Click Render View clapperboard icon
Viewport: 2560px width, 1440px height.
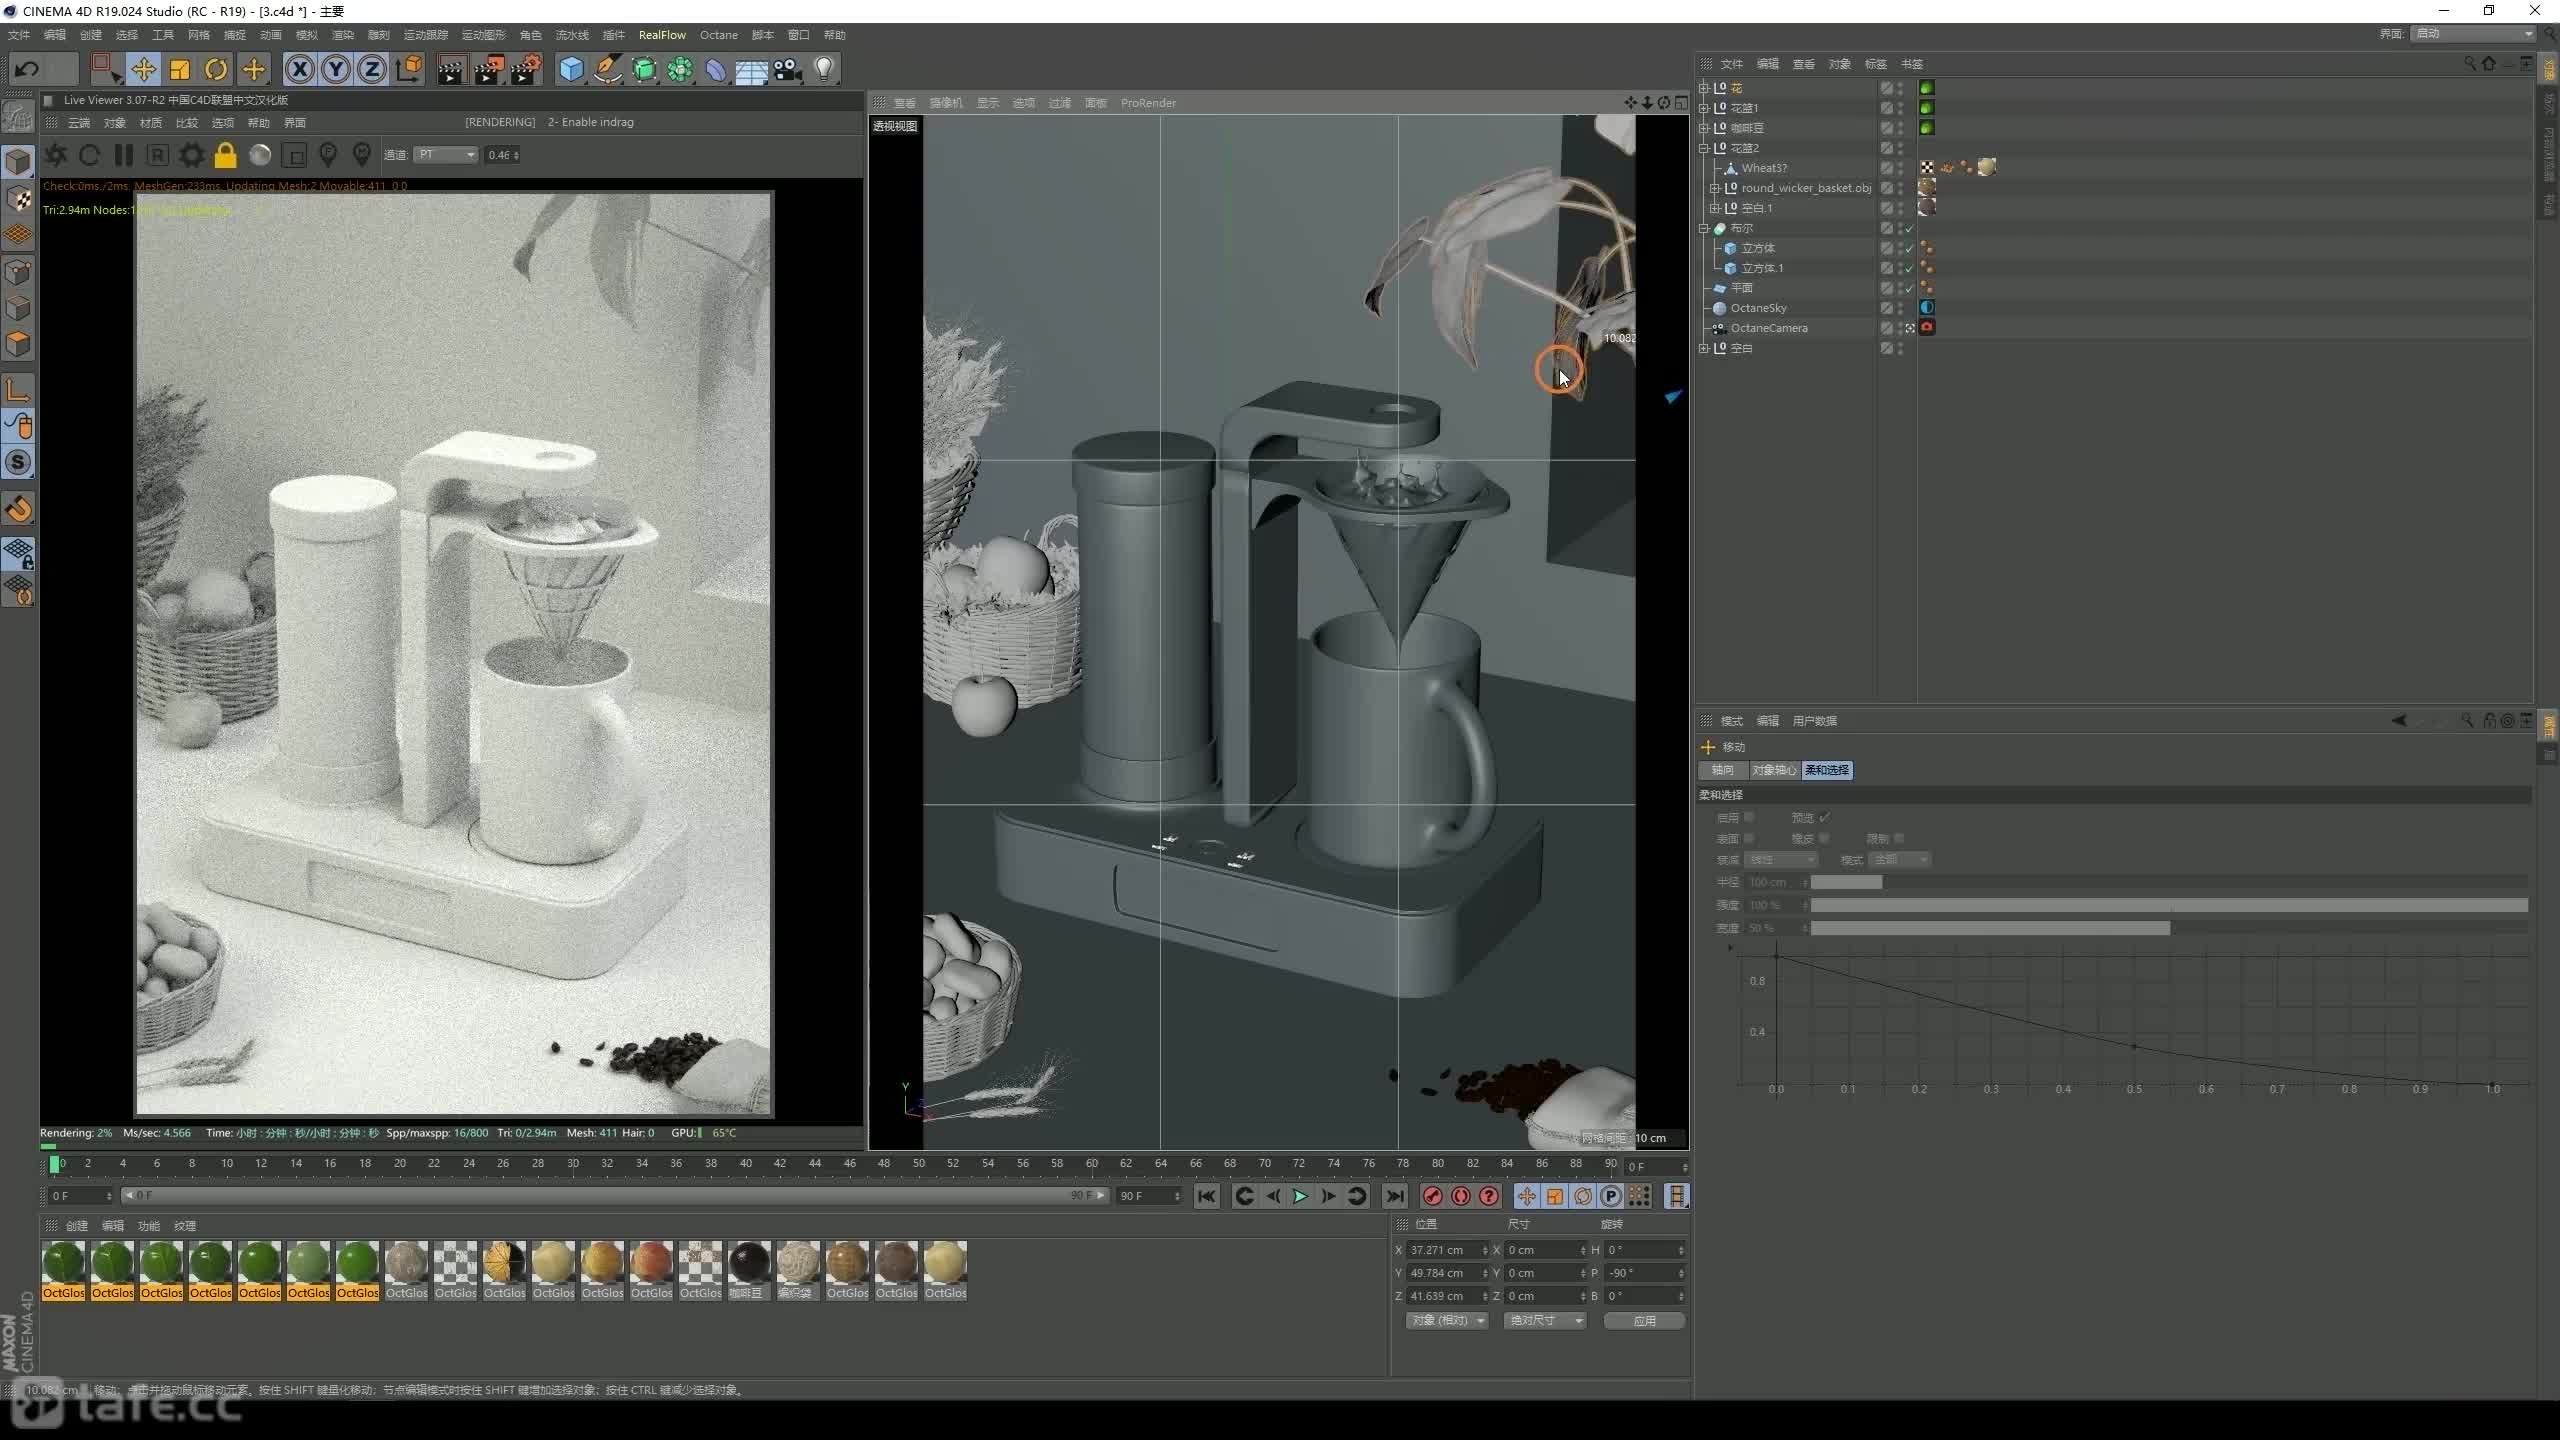pyautogui.click(x=452, y=69)
